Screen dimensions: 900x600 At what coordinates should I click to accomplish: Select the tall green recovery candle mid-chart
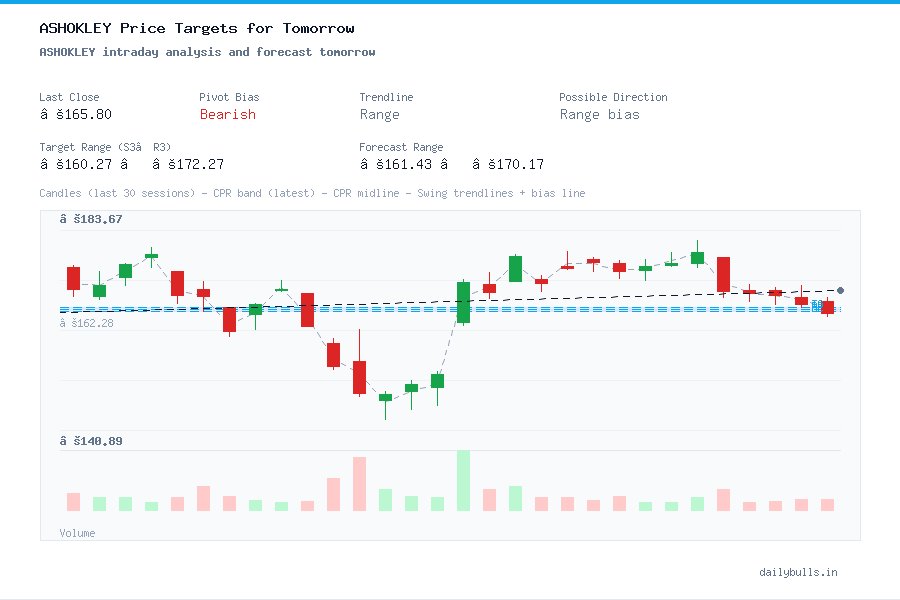(462, 303)
